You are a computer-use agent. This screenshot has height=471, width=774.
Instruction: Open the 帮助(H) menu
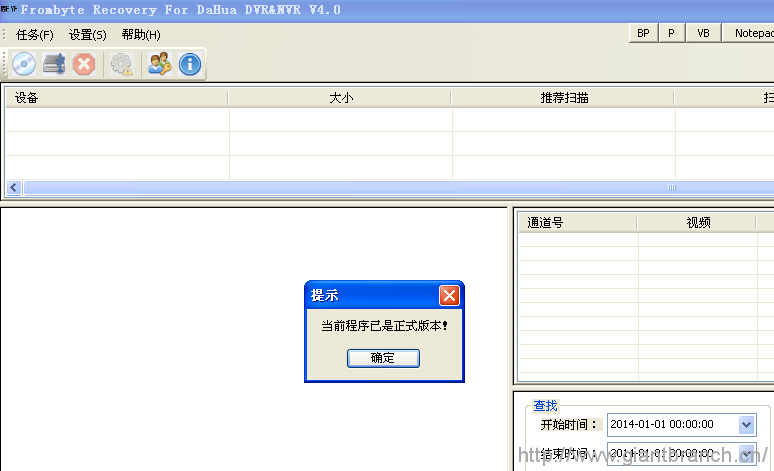(x=141, y=35)
